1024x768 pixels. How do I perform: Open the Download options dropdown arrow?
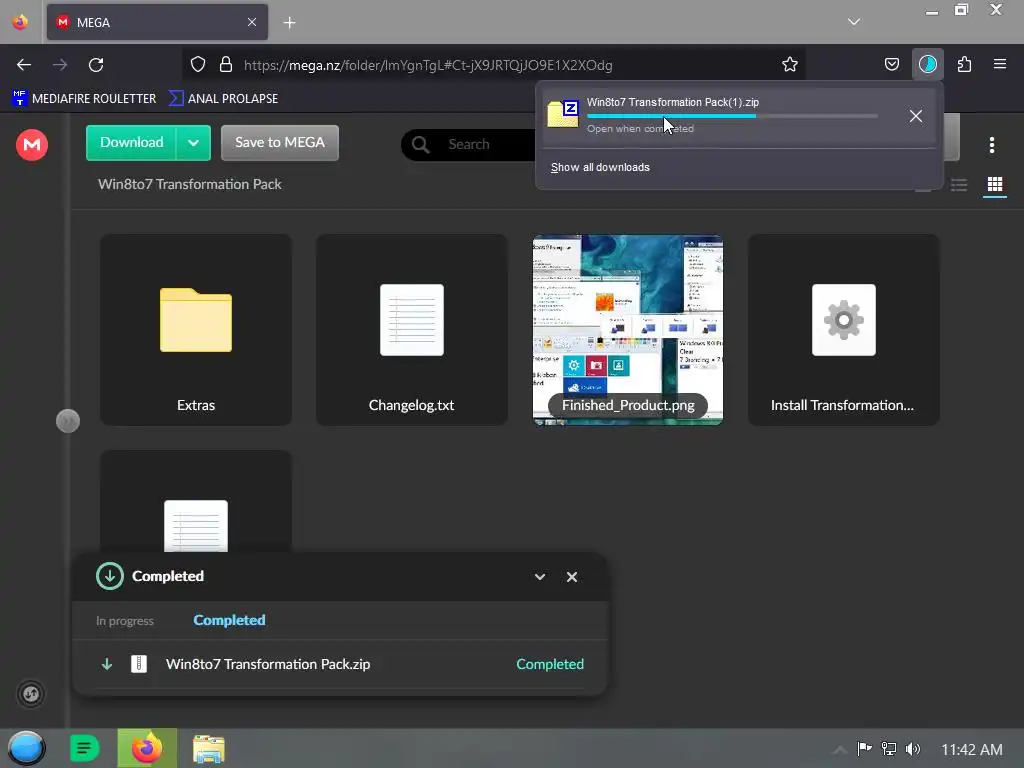[193, 142]
